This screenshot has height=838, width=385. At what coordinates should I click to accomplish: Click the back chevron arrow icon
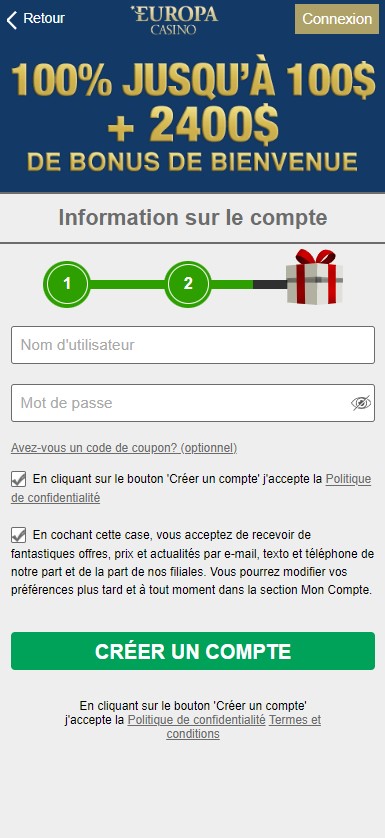tap(12, 19)
